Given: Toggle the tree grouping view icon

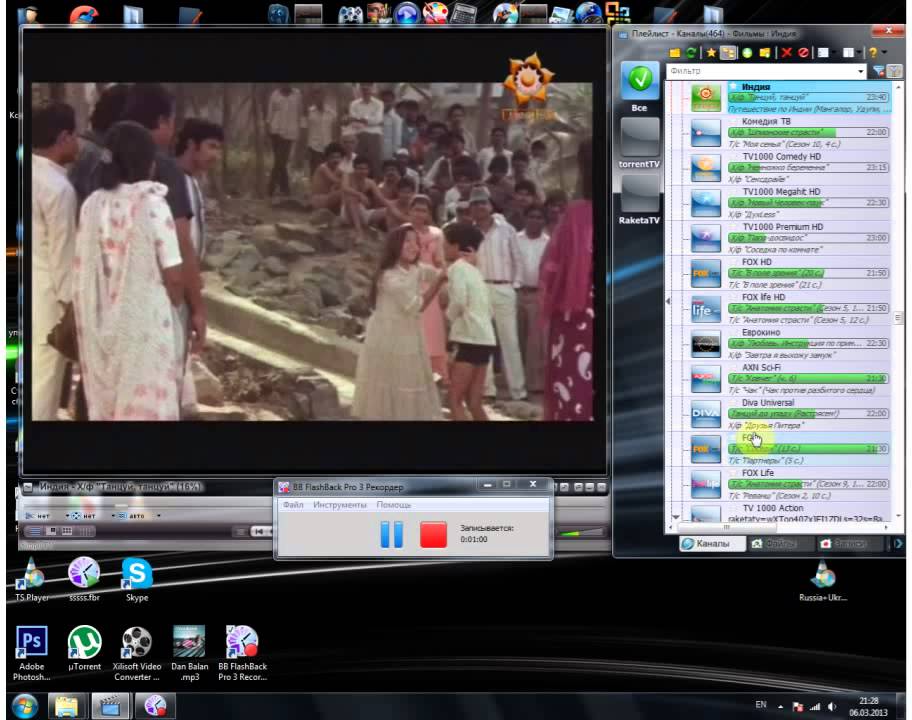Looking at the screenshot, I should pos(728,53).
